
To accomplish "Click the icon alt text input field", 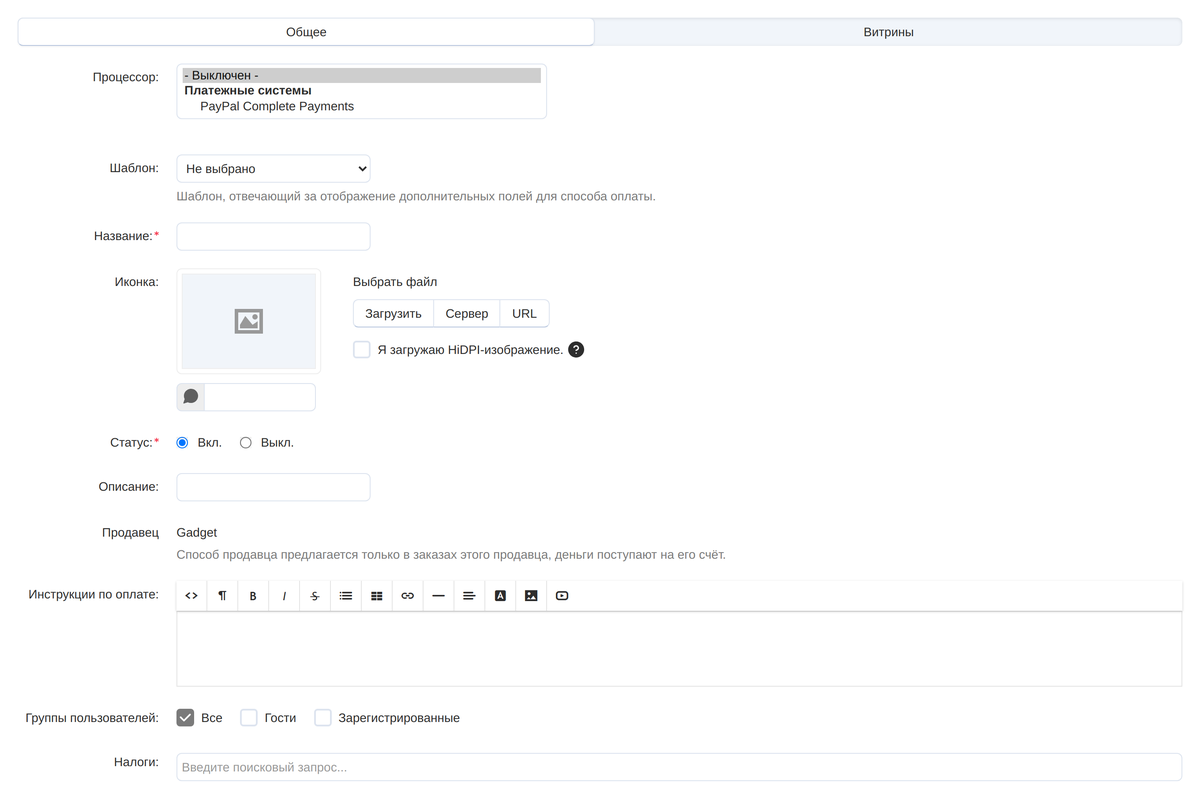I will [x=260, y=397].
